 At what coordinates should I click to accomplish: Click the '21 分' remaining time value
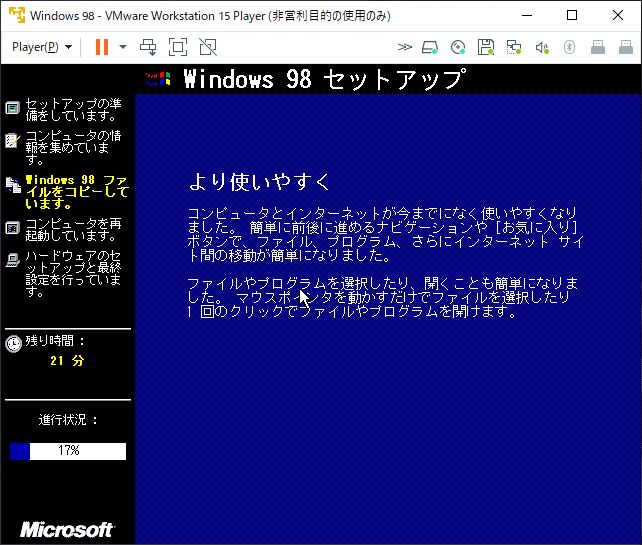pos(67,361)
